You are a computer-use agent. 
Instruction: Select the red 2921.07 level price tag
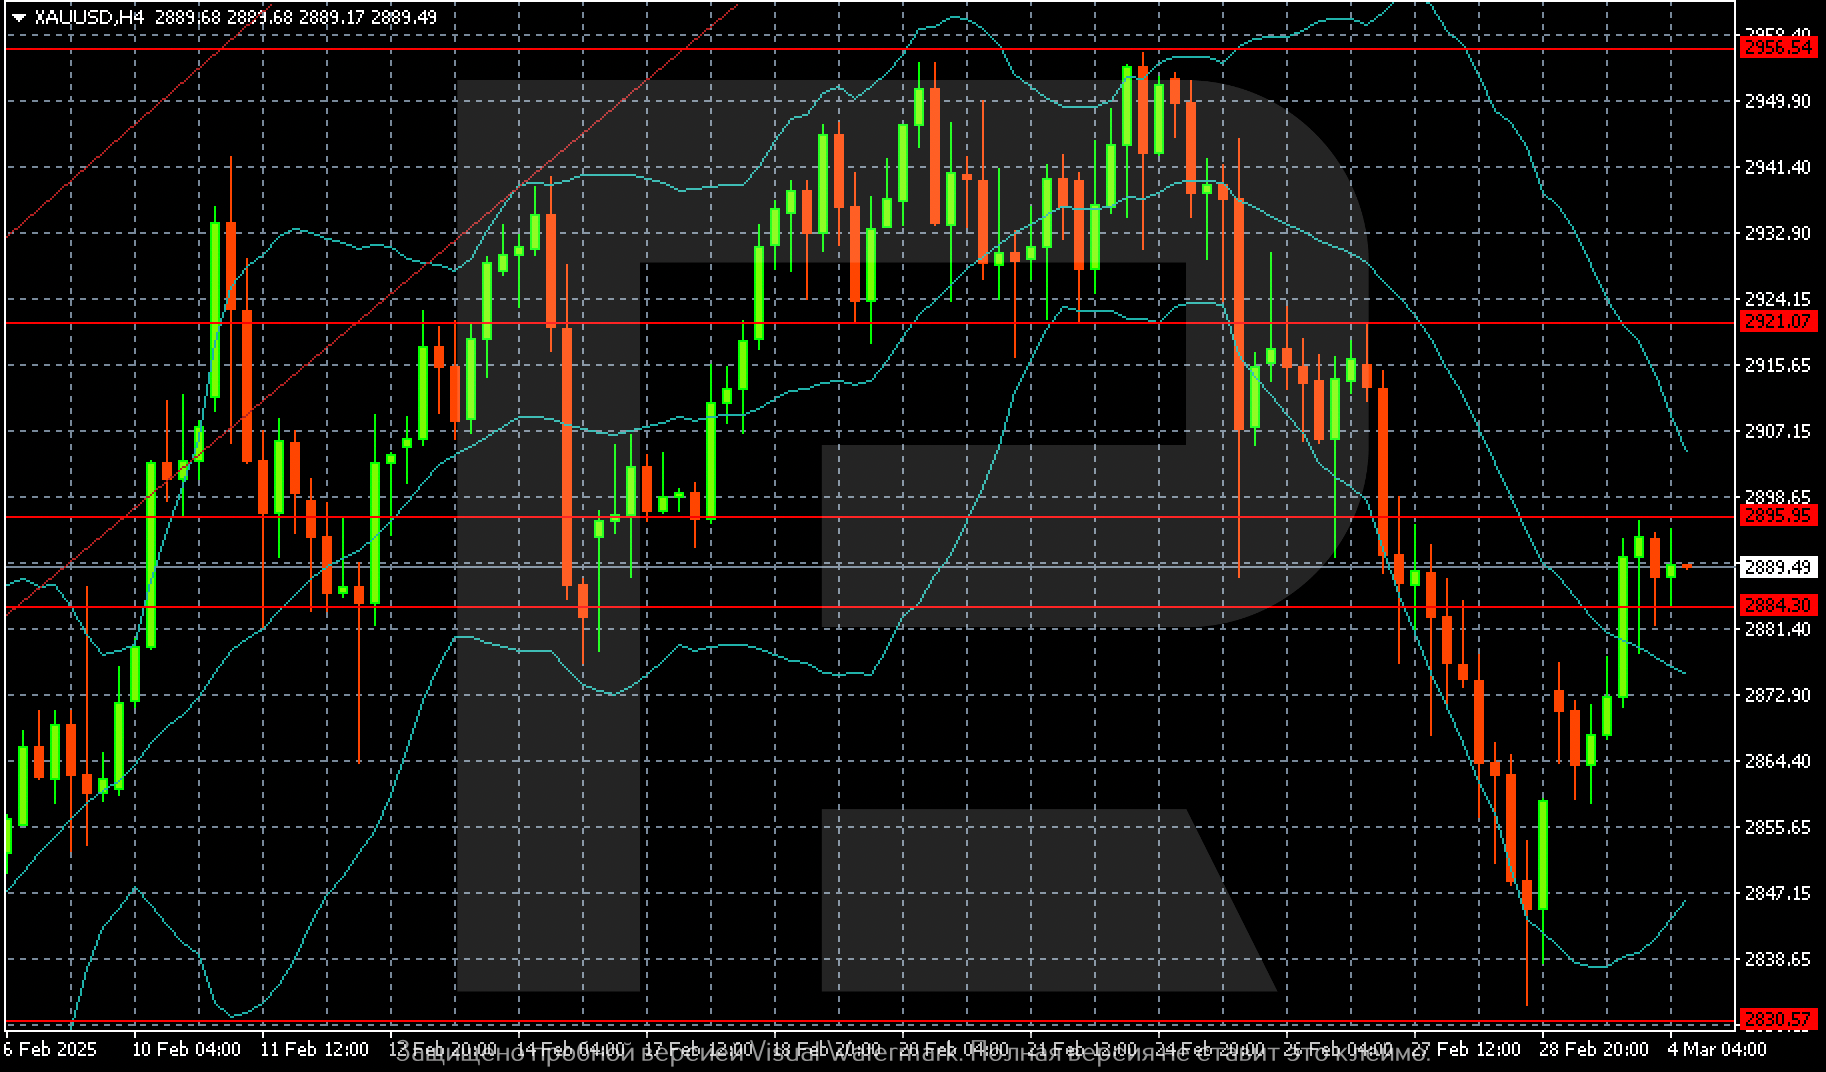[1777, 321]
